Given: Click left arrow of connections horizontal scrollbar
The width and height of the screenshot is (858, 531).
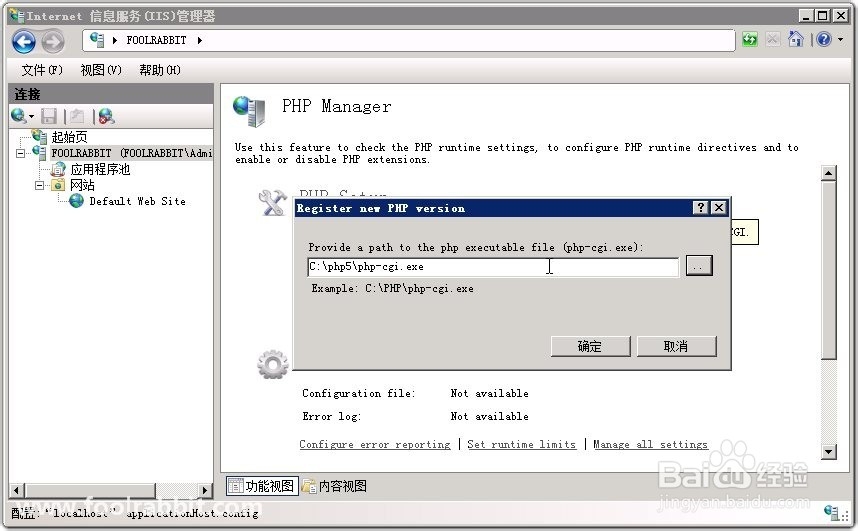Looking at the screenshot, I should point(16,490).
